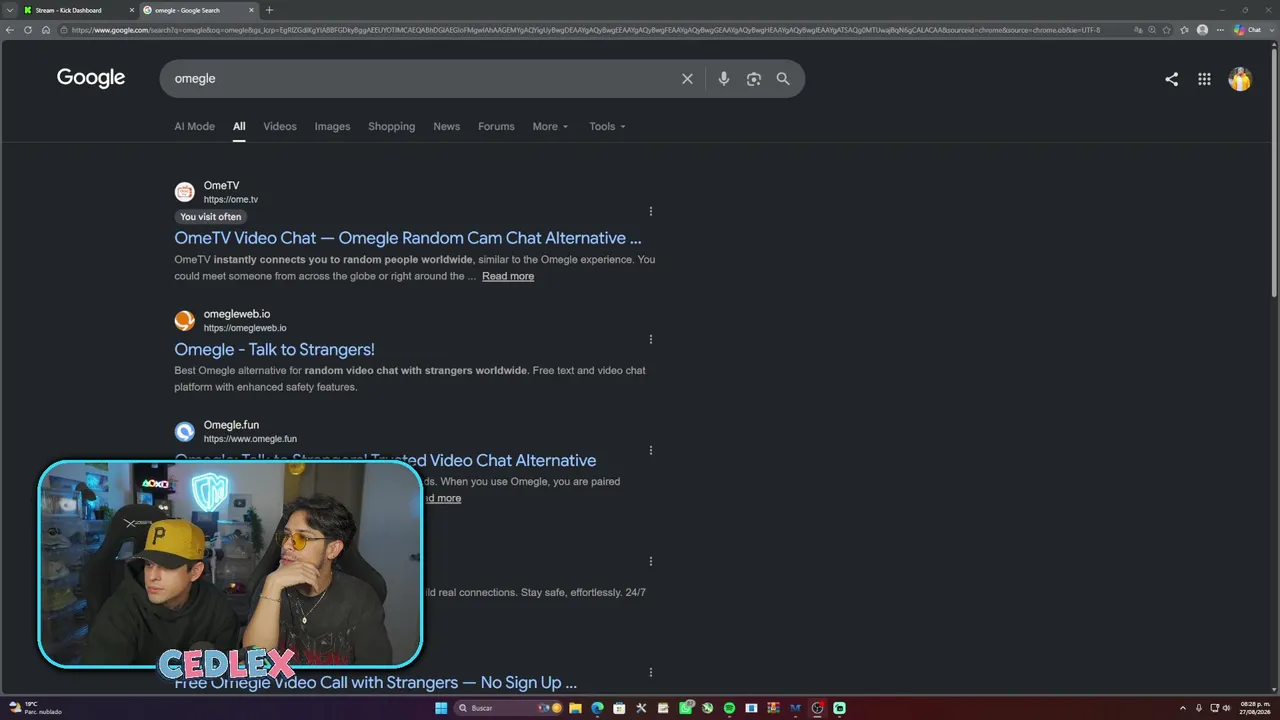Image resolution: width=1280 pixels, height=720 pixels.
Task: Switch to News results tab
Action: [446, 127]
